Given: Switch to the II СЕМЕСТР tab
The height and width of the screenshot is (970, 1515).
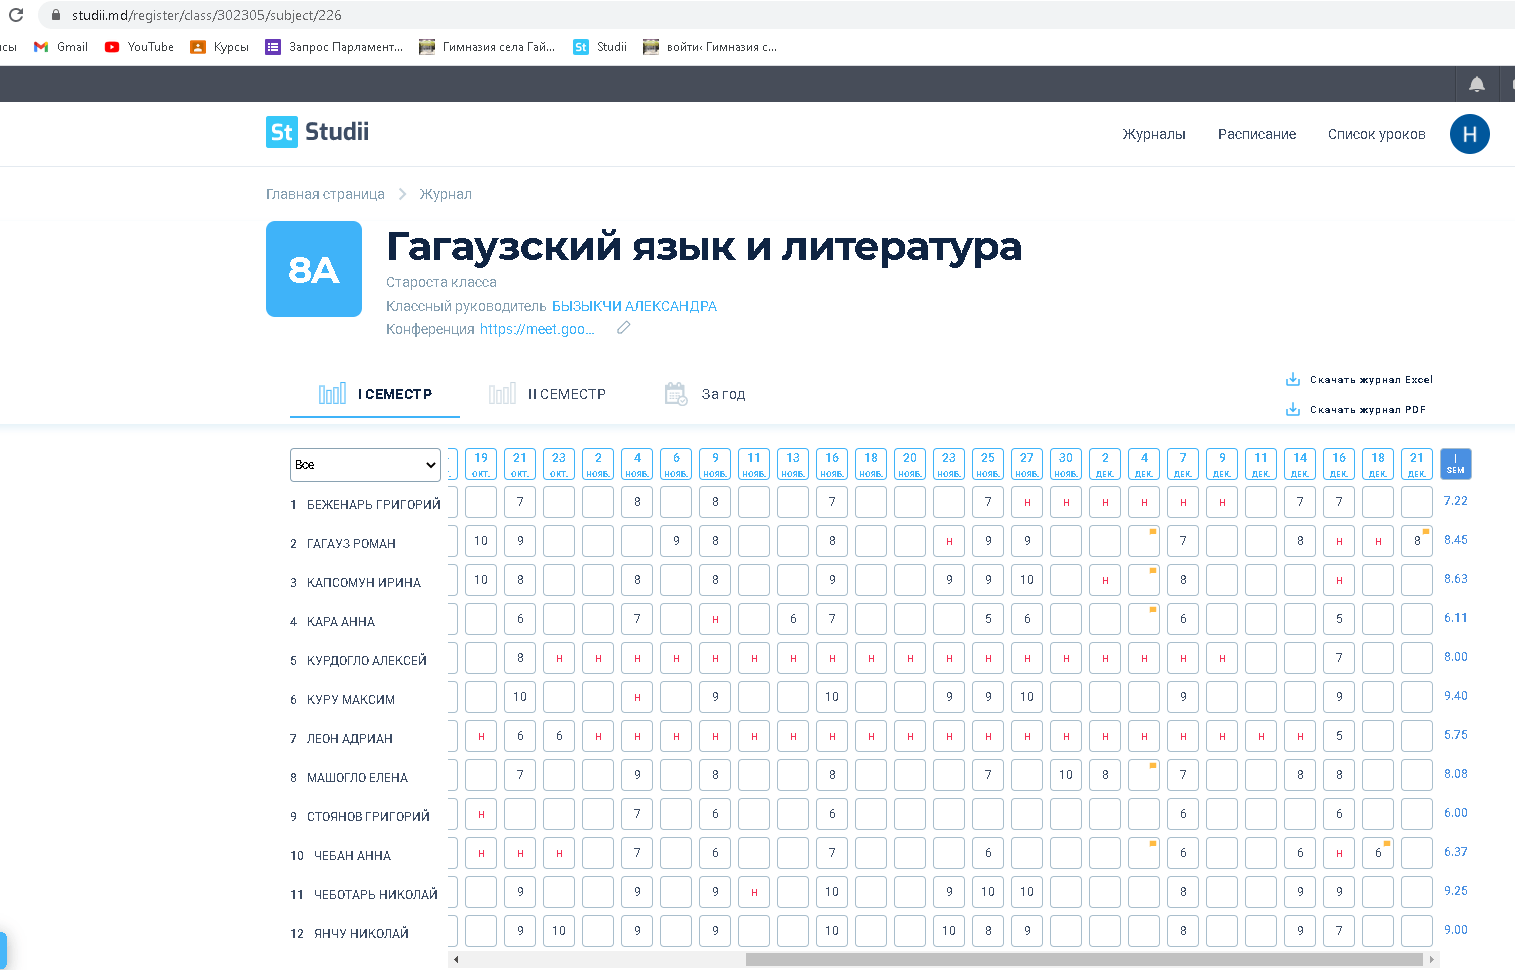Looking at the screenshot, I should coord(547,394).
